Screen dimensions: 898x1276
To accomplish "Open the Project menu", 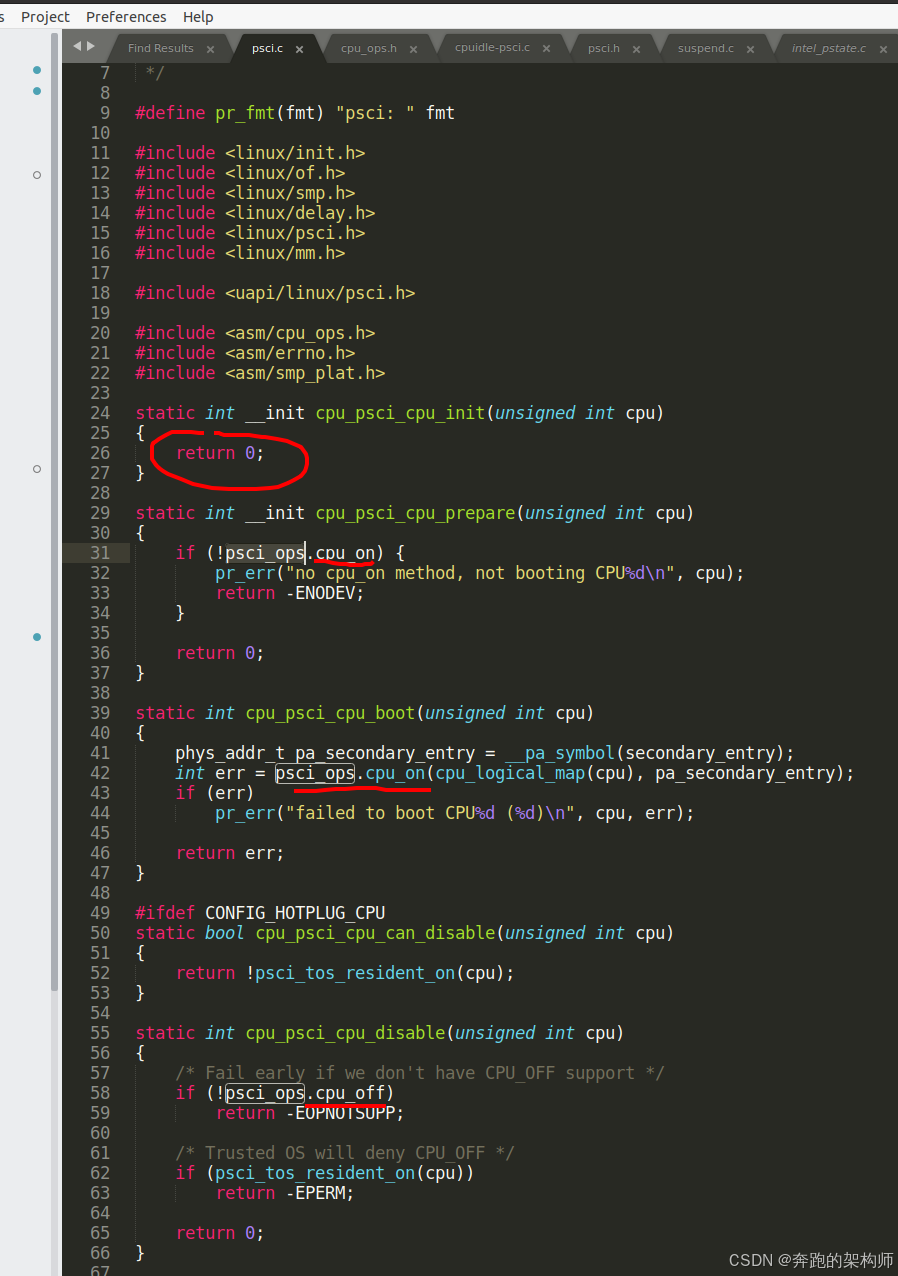I will pos(46,17).
